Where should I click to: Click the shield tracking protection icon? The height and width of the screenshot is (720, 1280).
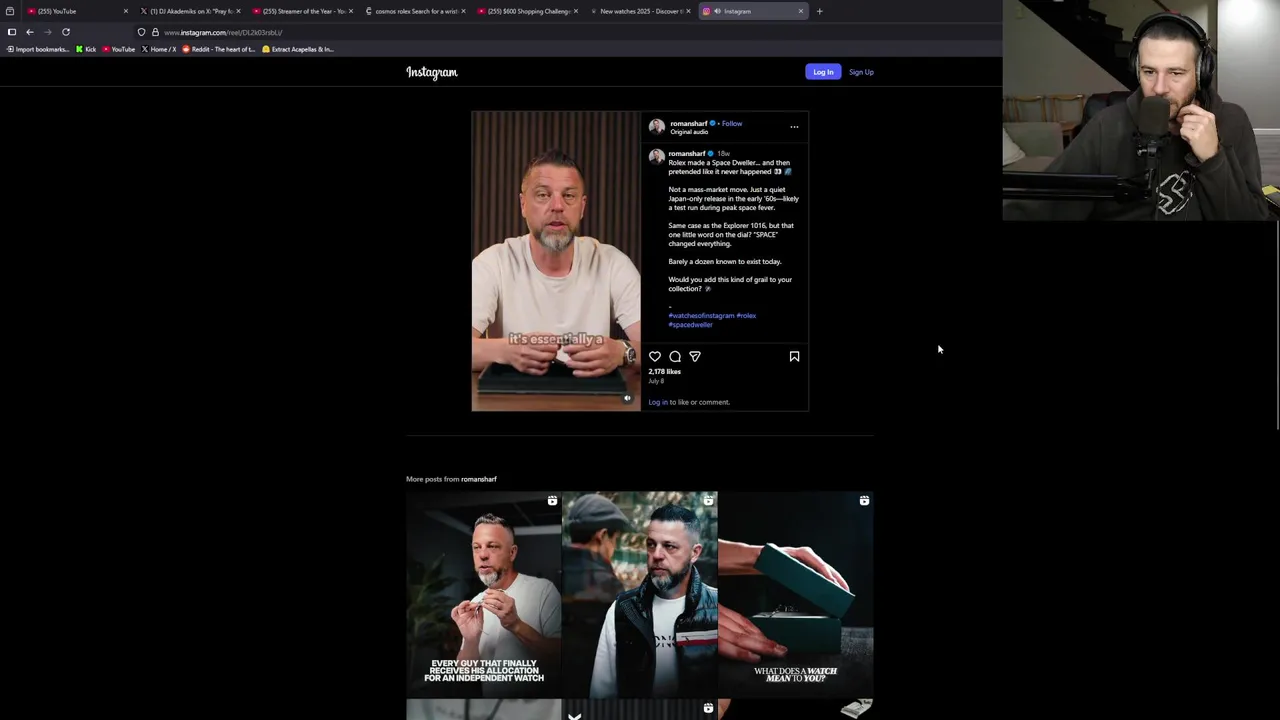click(x=141, y=32)
